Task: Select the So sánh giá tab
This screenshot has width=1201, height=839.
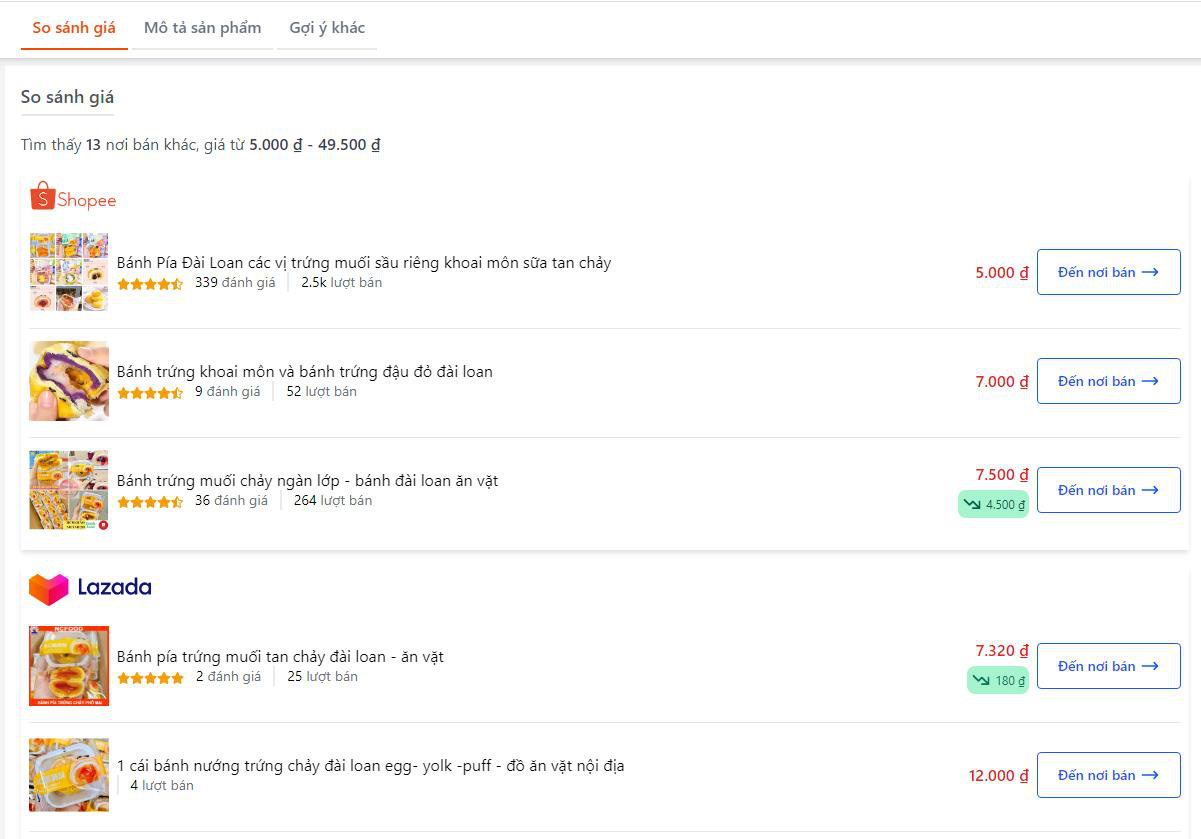Action: [74, 28]
